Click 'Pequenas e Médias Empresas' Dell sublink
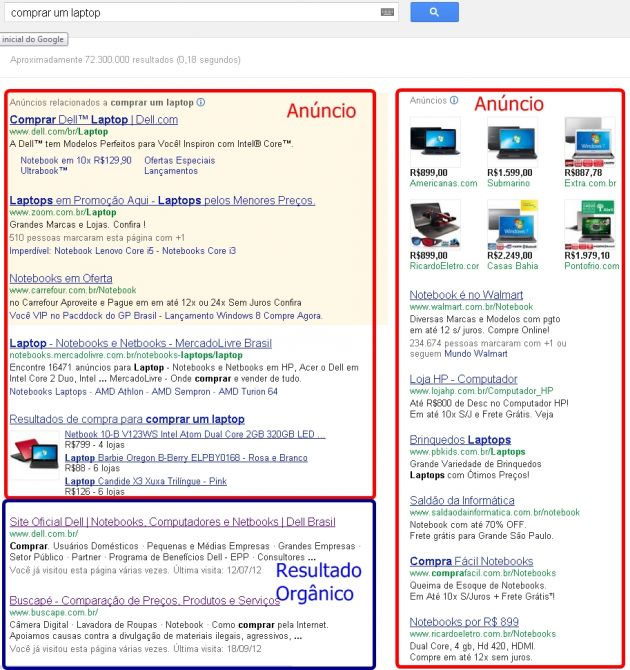This screenshot has width=630, height=670. (x=208, y=546)
